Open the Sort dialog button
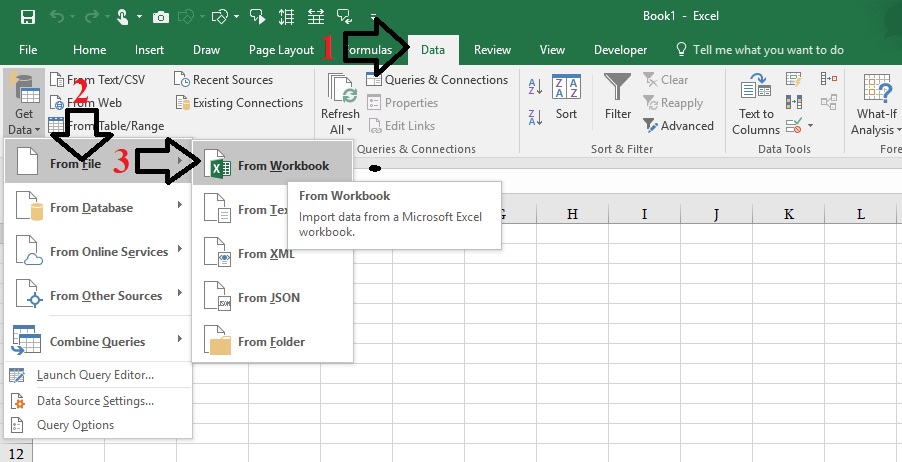The image size is (902, 462). [566, 97]
